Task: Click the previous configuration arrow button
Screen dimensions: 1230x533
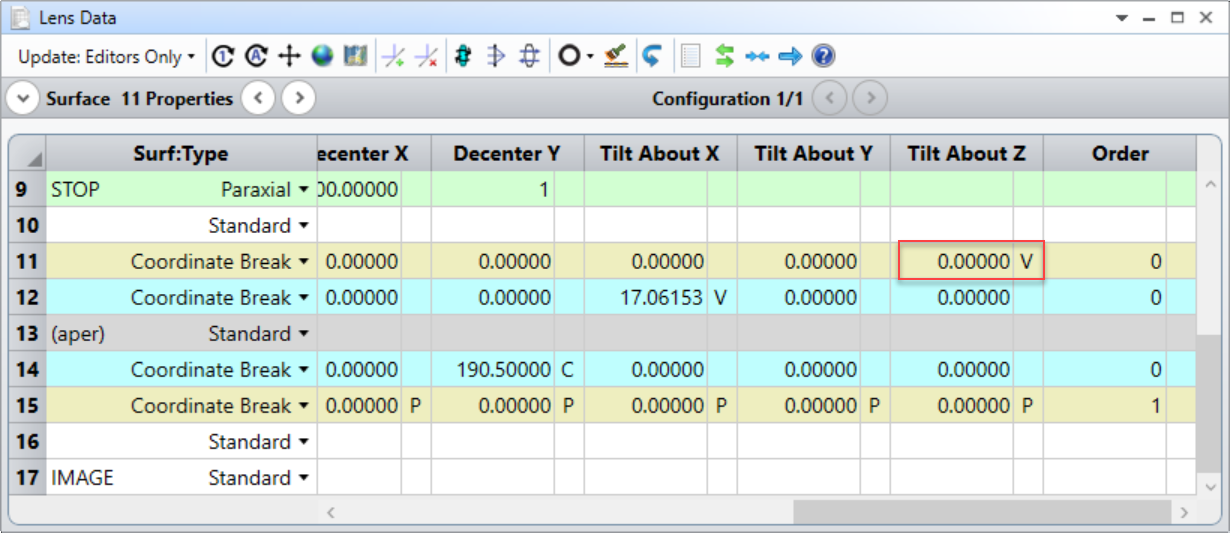Action: tap(831, 99)
